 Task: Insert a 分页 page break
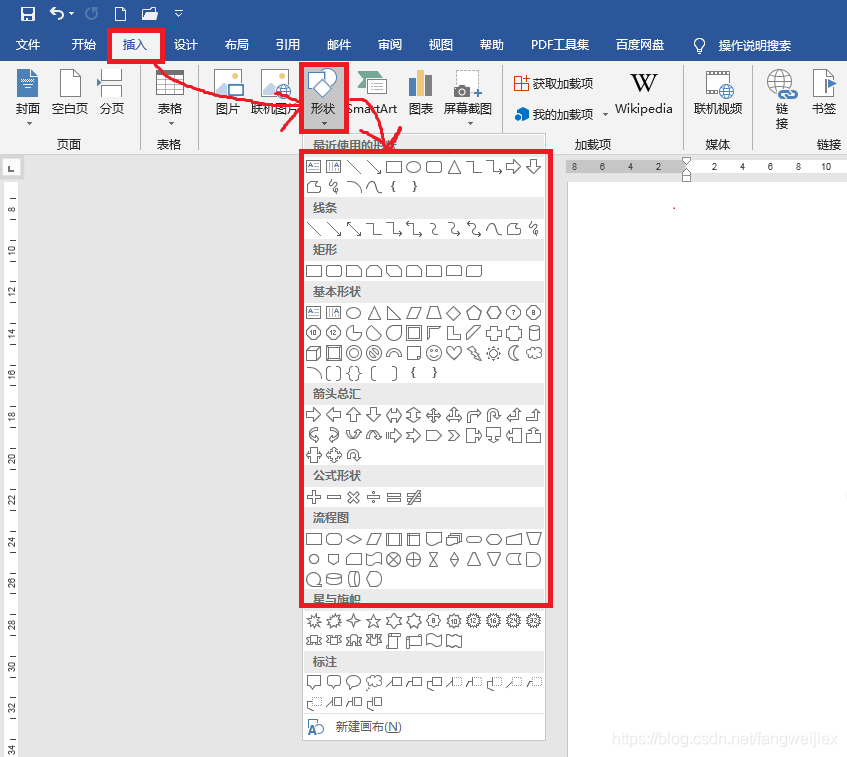[x=111, y=92]
